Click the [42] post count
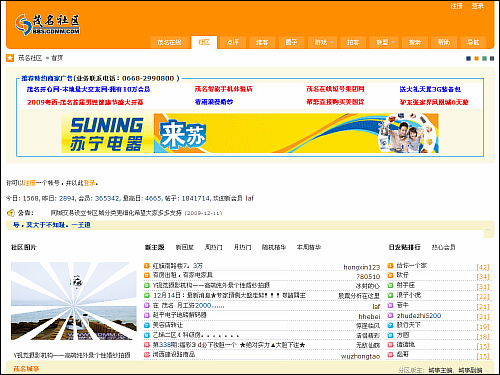500x375 pixels. (483, 267)
